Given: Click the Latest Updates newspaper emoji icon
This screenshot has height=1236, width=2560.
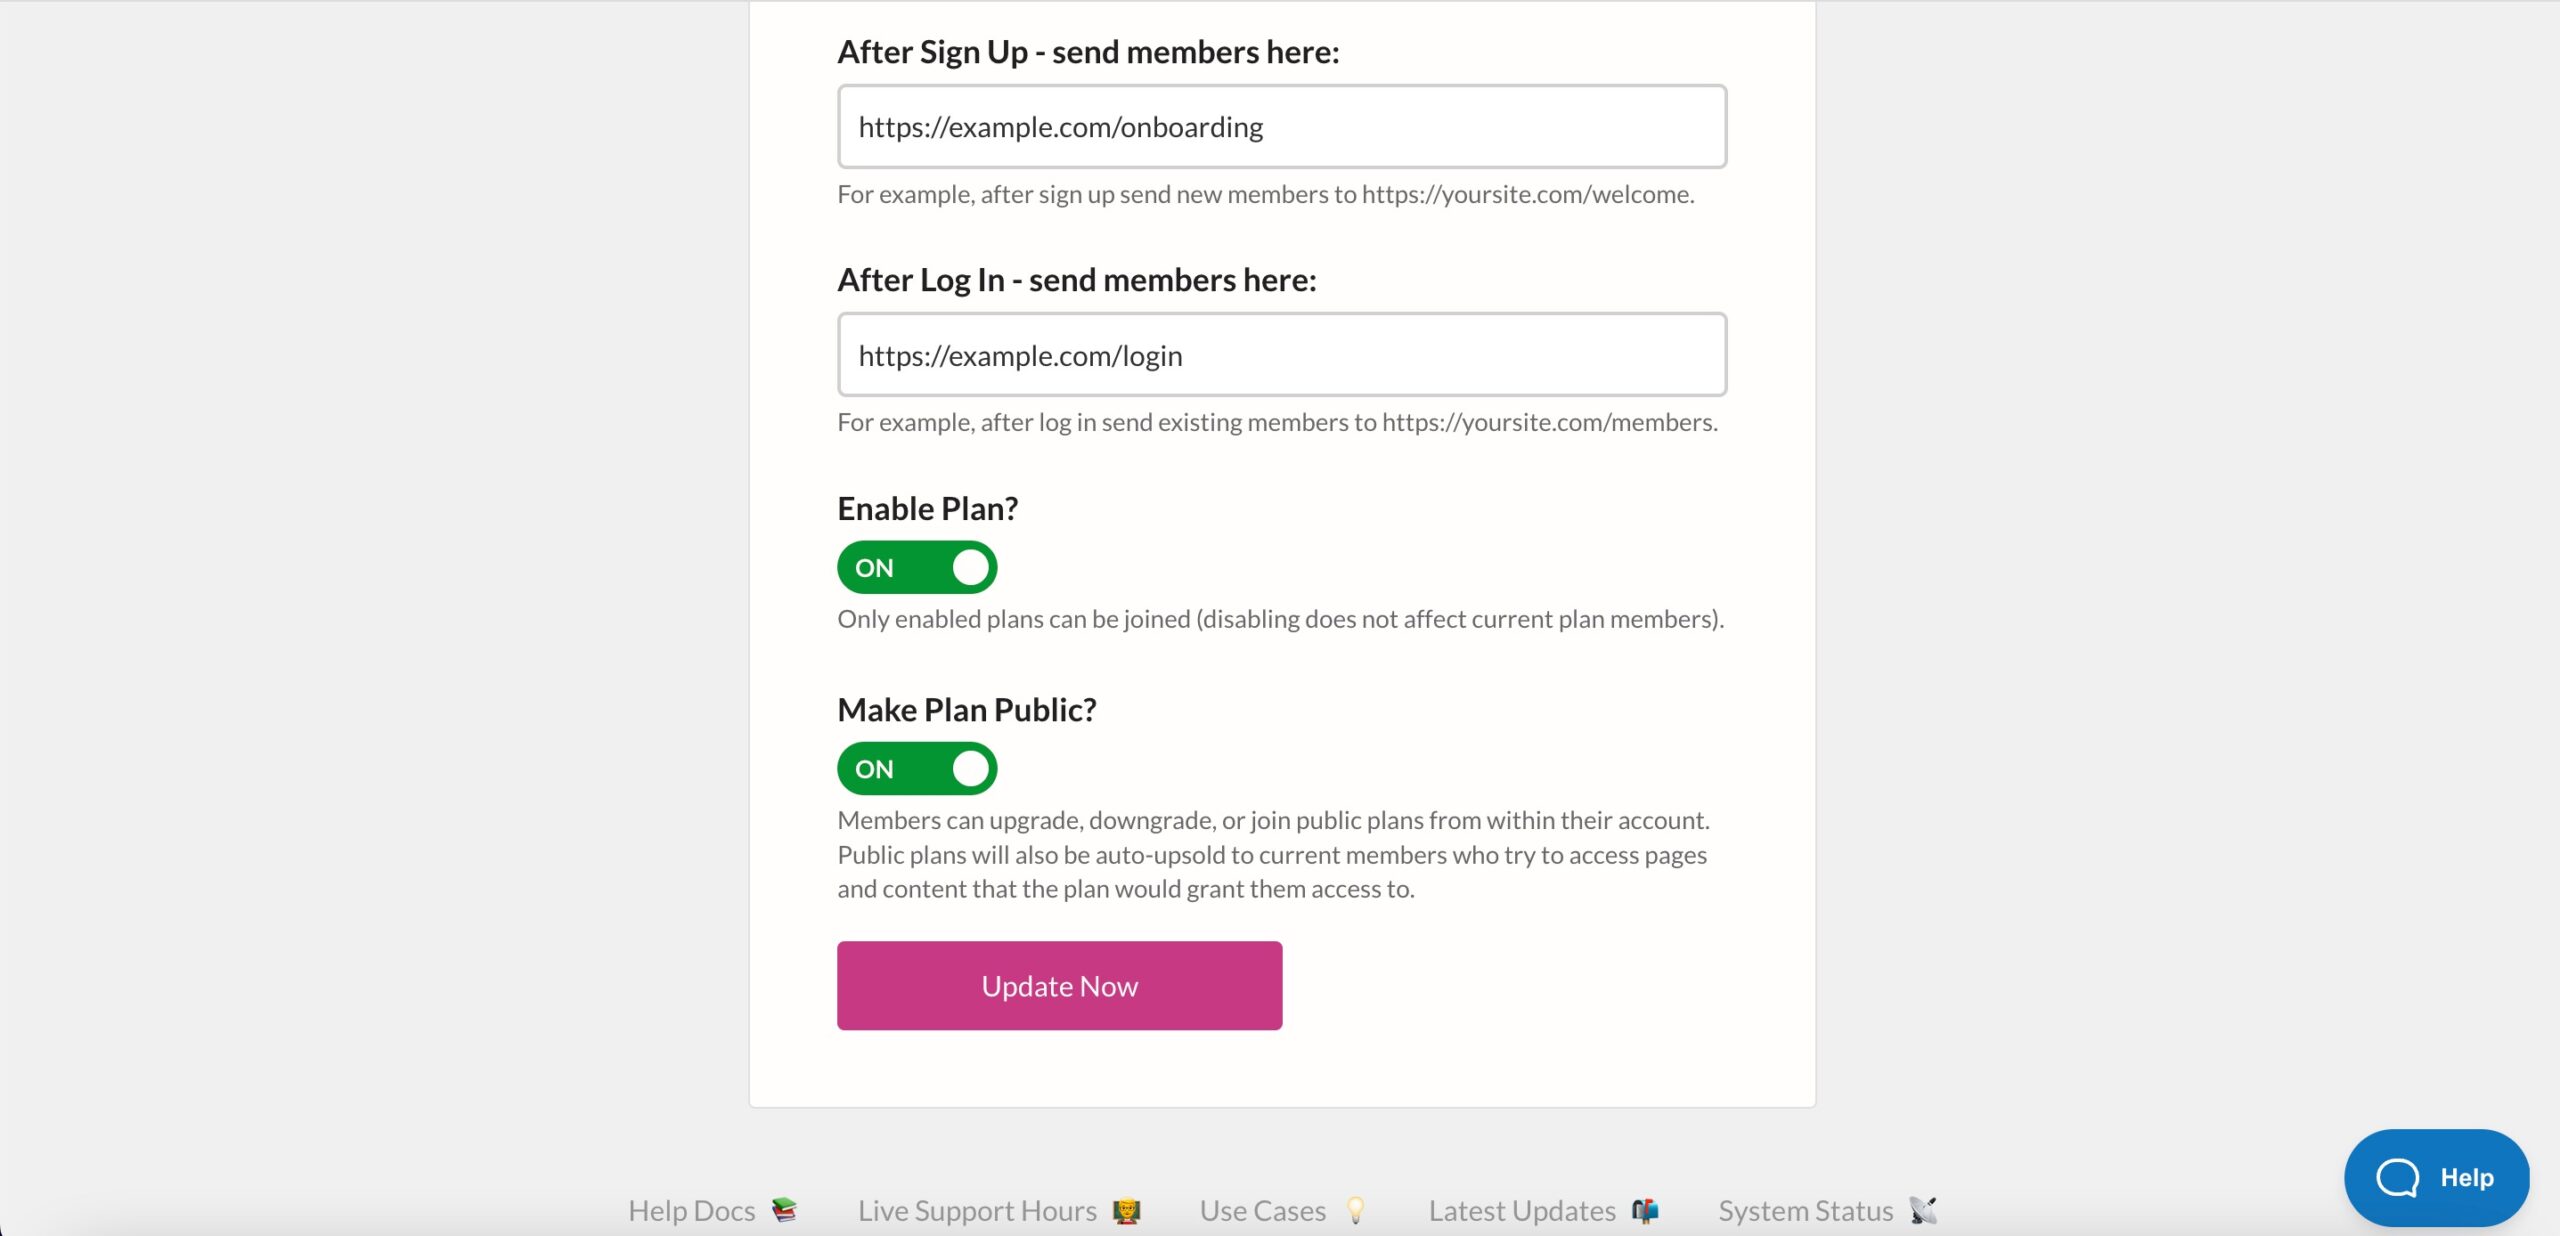Looking at the screenshot, I should (1647, 1210).
